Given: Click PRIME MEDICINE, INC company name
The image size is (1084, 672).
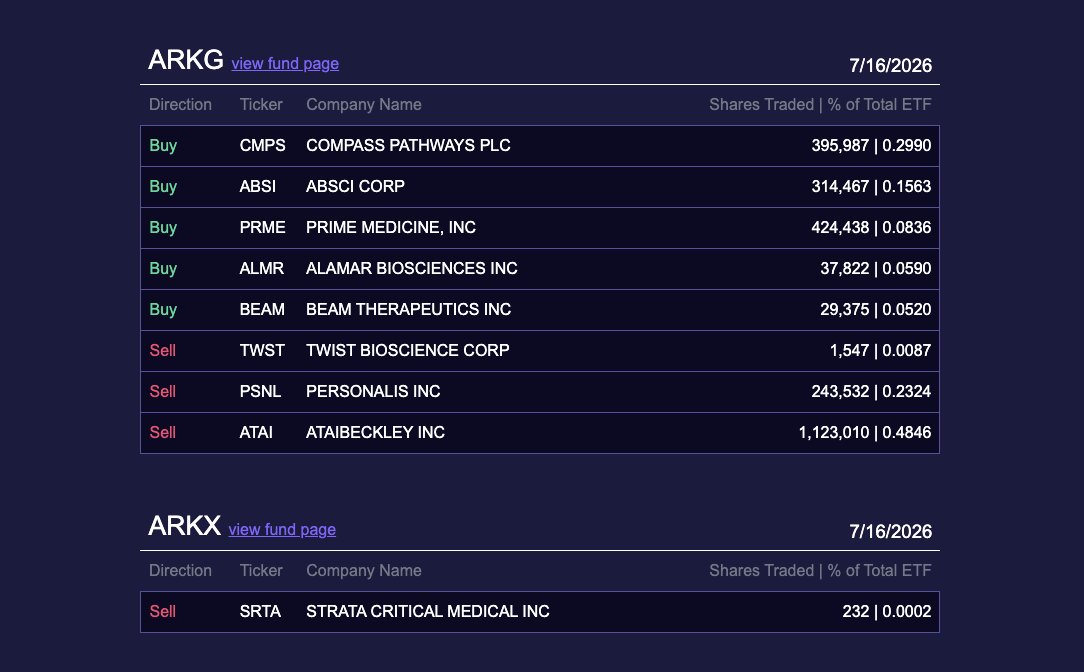Looking at the screenshot, I should tap(391, 227).
